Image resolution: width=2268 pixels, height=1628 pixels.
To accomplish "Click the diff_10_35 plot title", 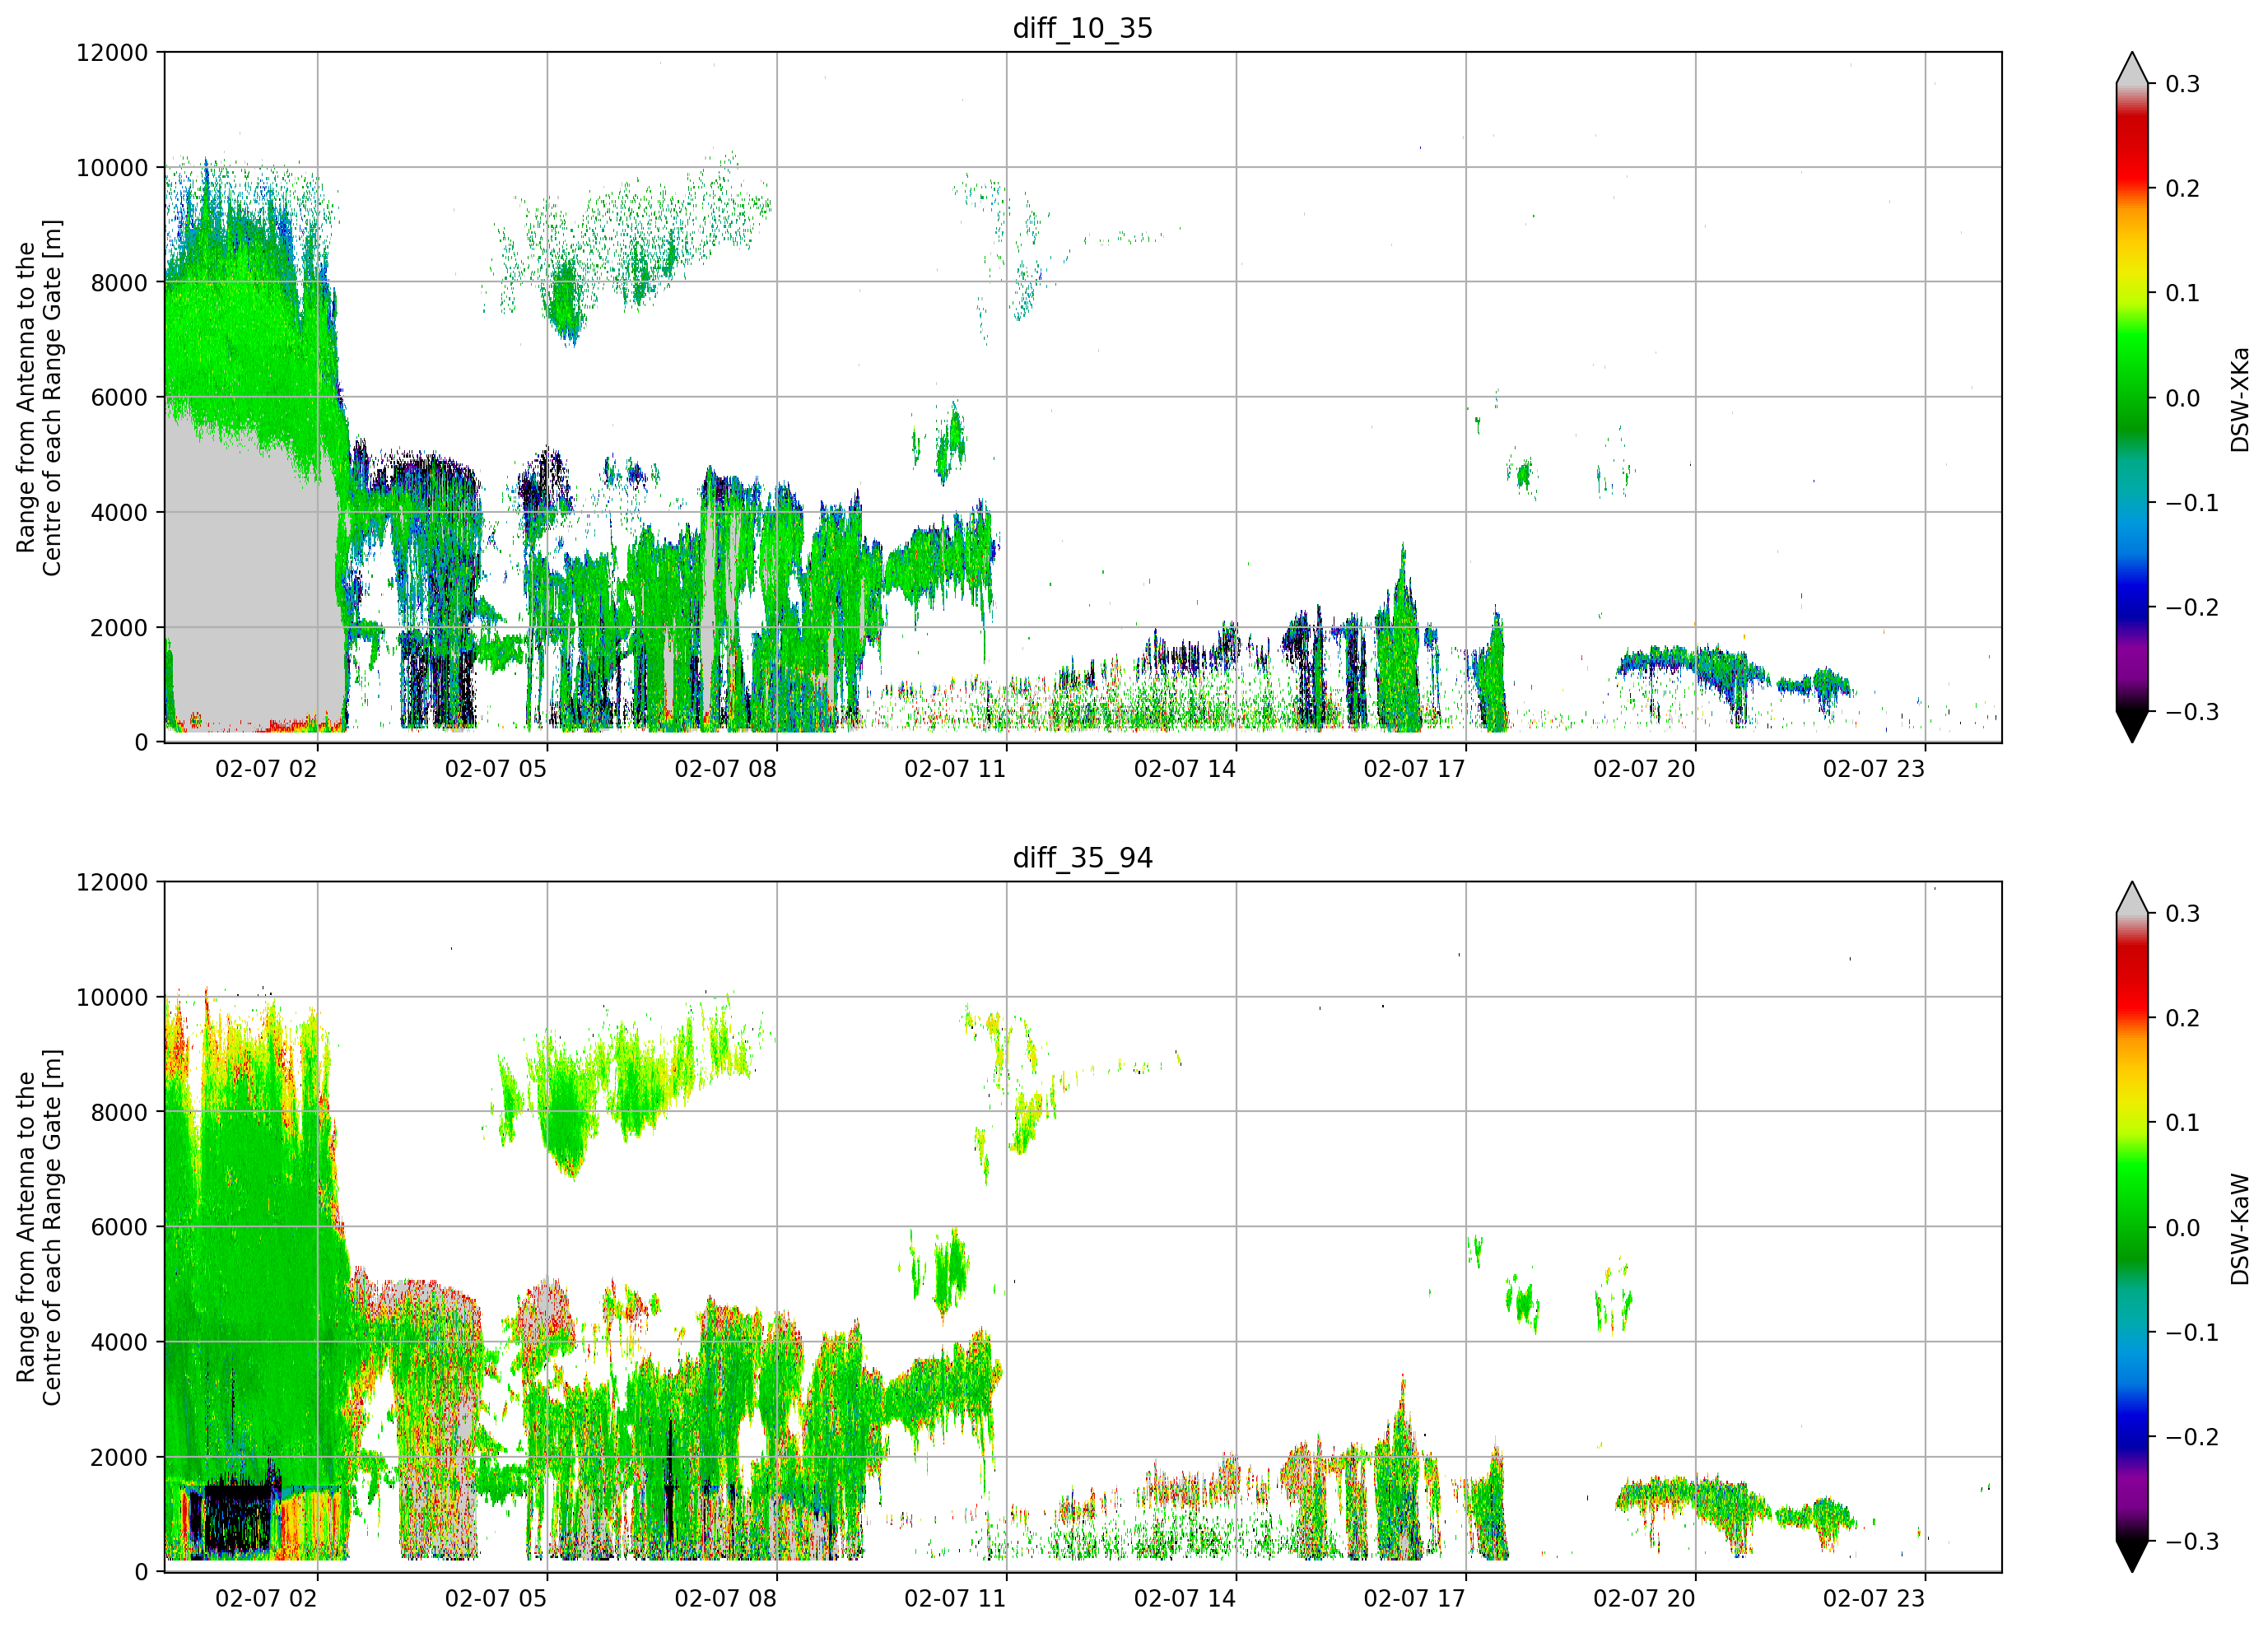I will coord(1082,28).
